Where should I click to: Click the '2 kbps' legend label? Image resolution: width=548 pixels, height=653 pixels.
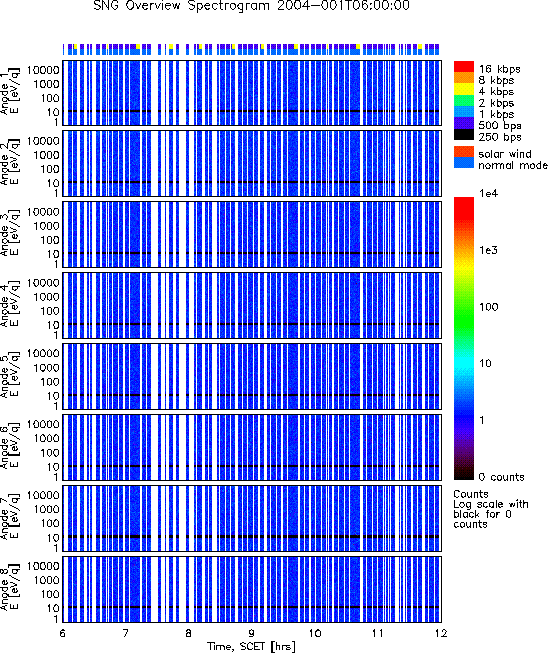point(496,103)
